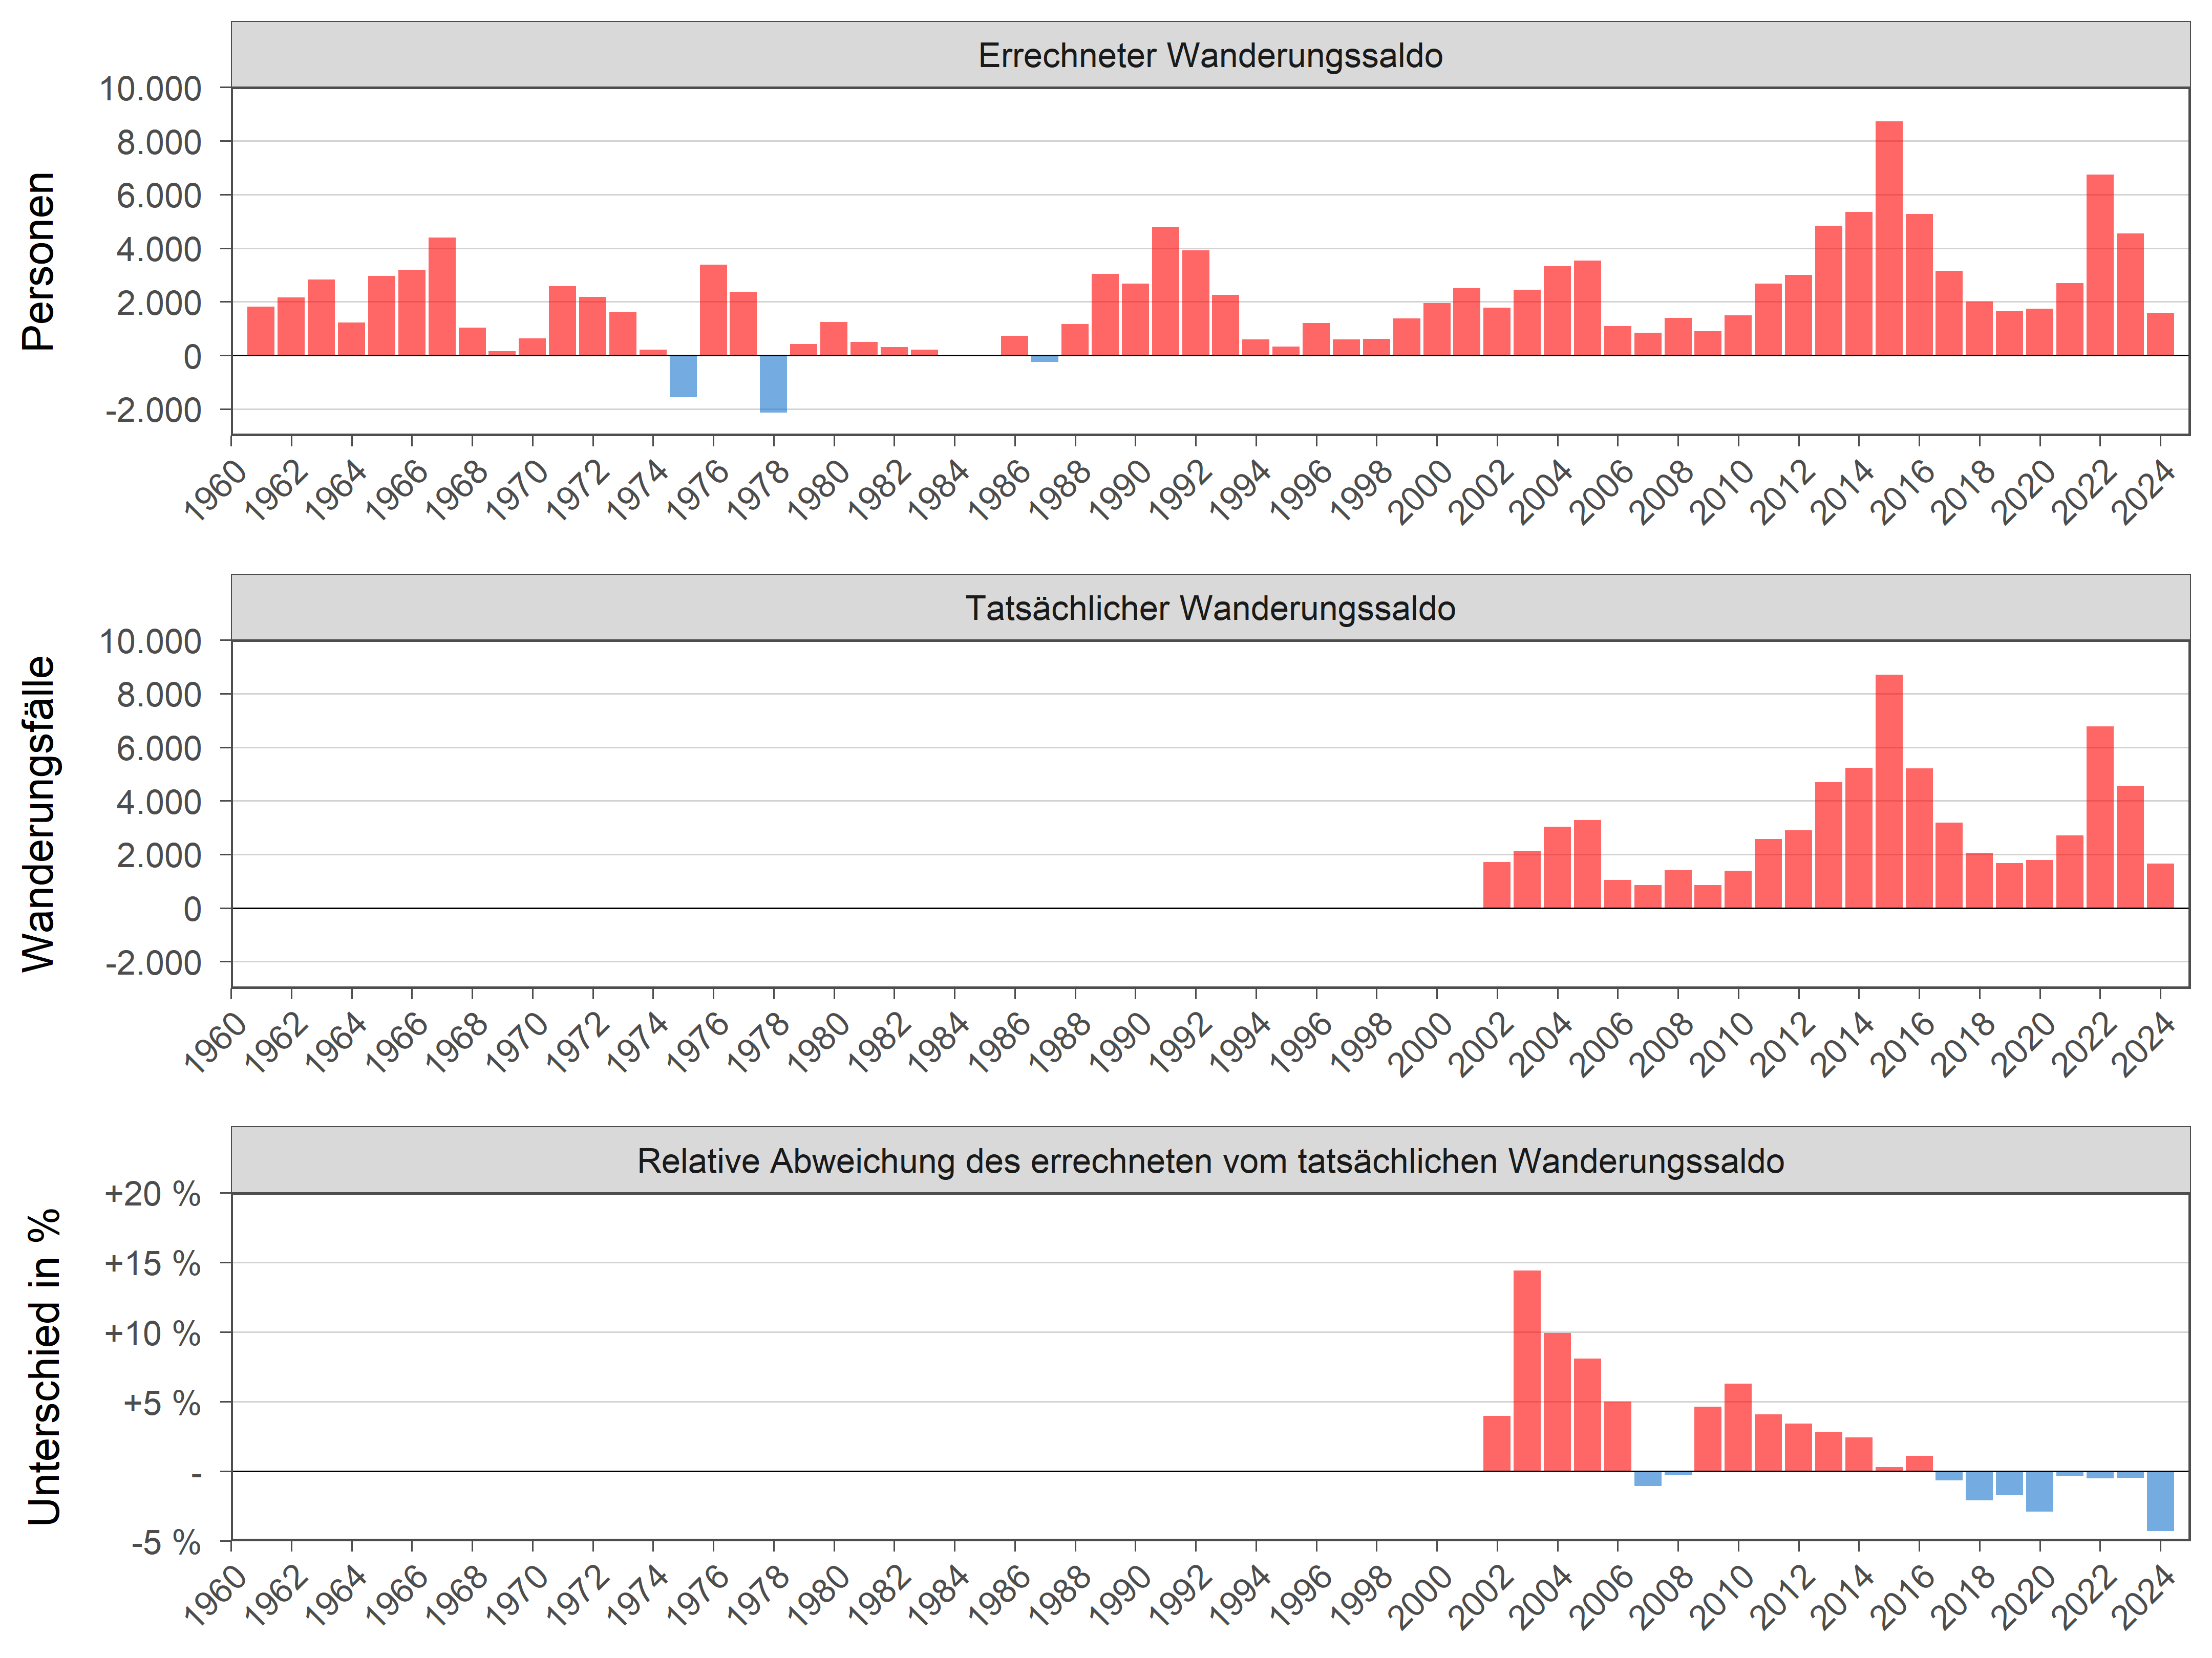This screenshot has height=1658, width=2212.
Task: Click the blue negative 1978 bar in top chart
Action: click(773, 383)
